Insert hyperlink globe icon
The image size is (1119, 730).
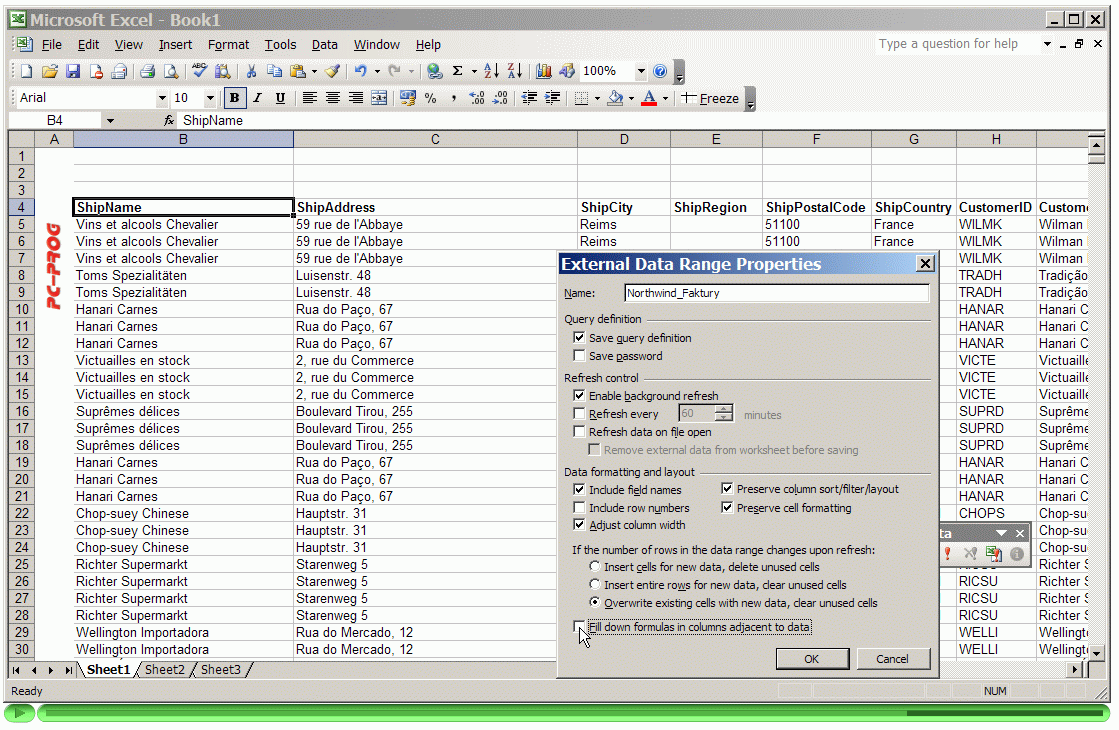click(434, 71)
